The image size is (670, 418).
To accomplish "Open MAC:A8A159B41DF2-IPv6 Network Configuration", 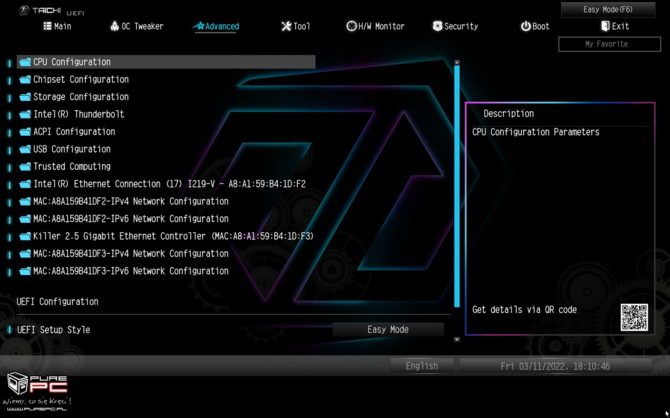I will (131, 219).
